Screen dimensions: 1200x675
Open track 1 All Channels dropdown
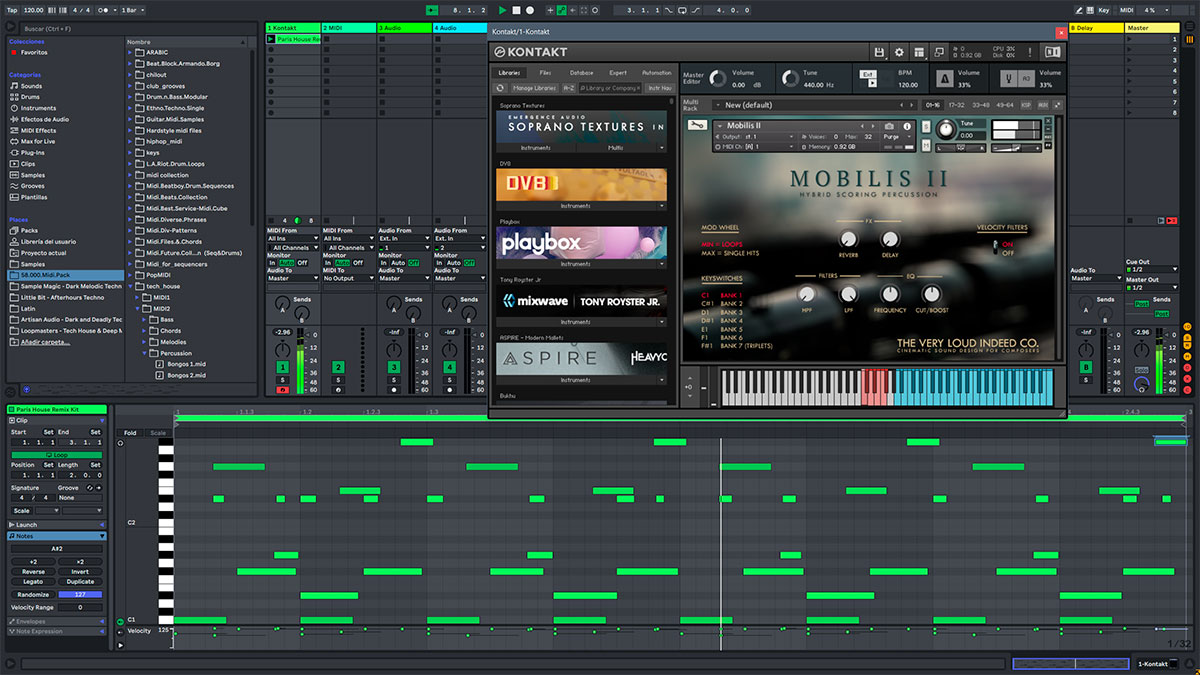[x=293, y=247]
